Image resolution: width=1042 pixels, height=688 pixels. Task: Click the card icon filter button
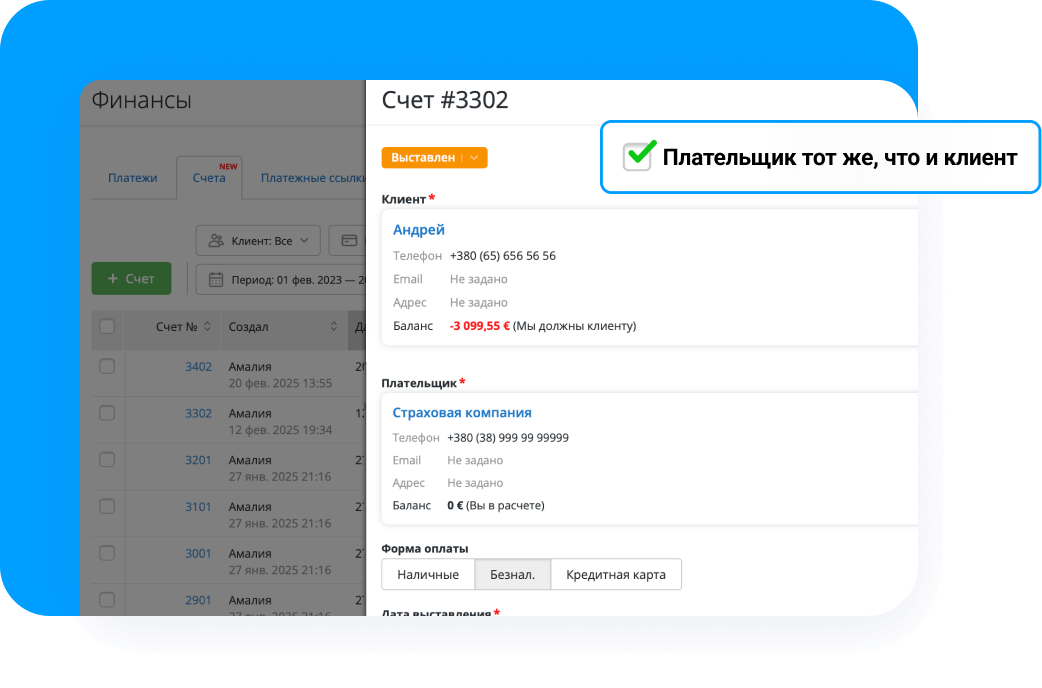pyautogui.click(x=349, y=241)
